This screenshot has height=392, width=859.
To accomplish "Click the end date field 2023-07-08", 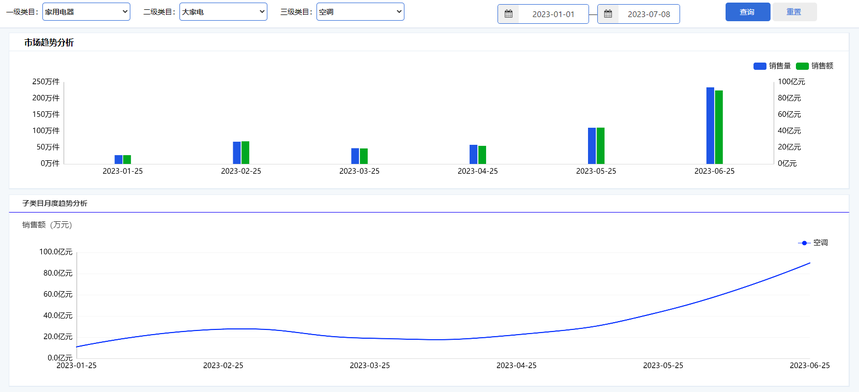I will (649, 14).
